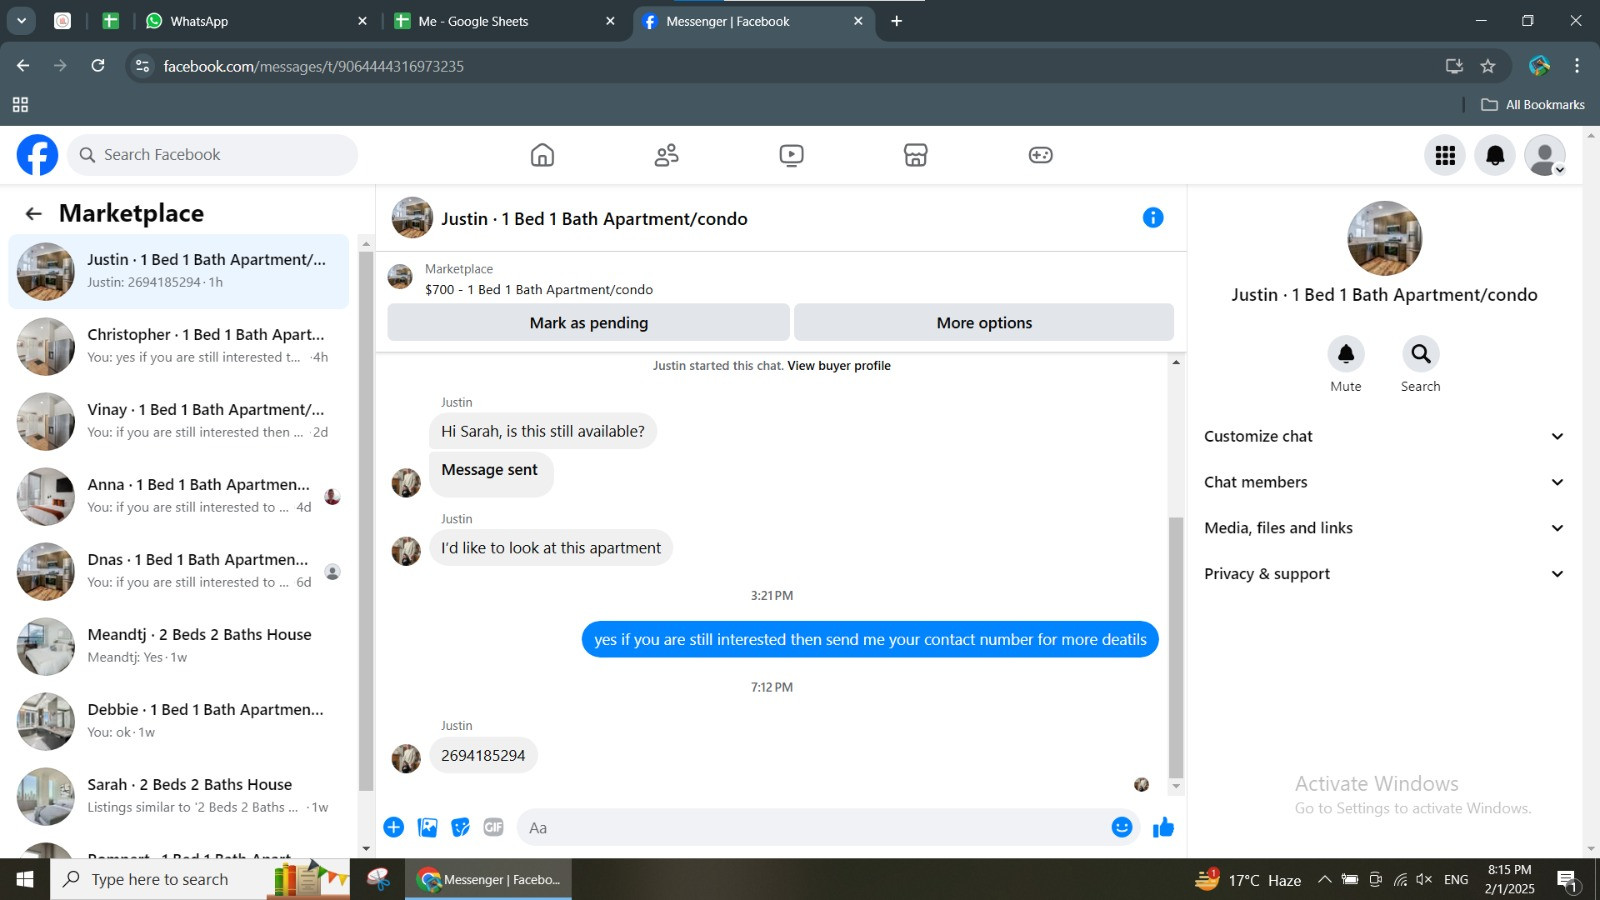Select the $700 listing title text
This screenshot has height=900, width=1600.
pos(539,290)
